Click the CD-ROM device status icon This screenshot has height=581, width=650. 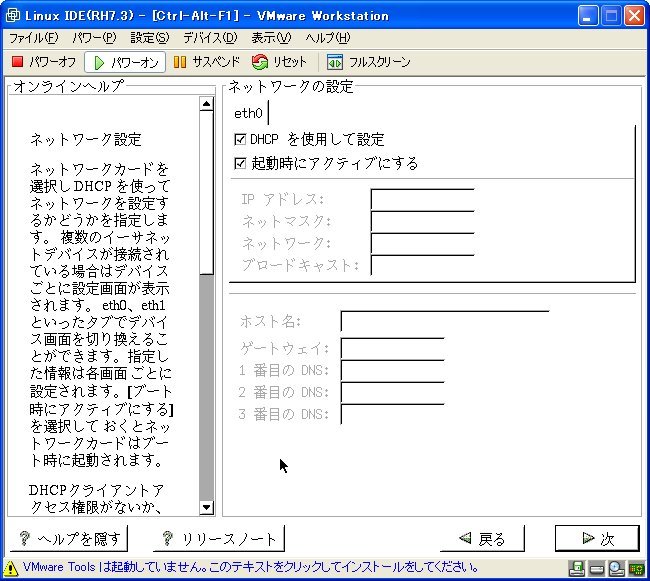click(x=616, y=569)
